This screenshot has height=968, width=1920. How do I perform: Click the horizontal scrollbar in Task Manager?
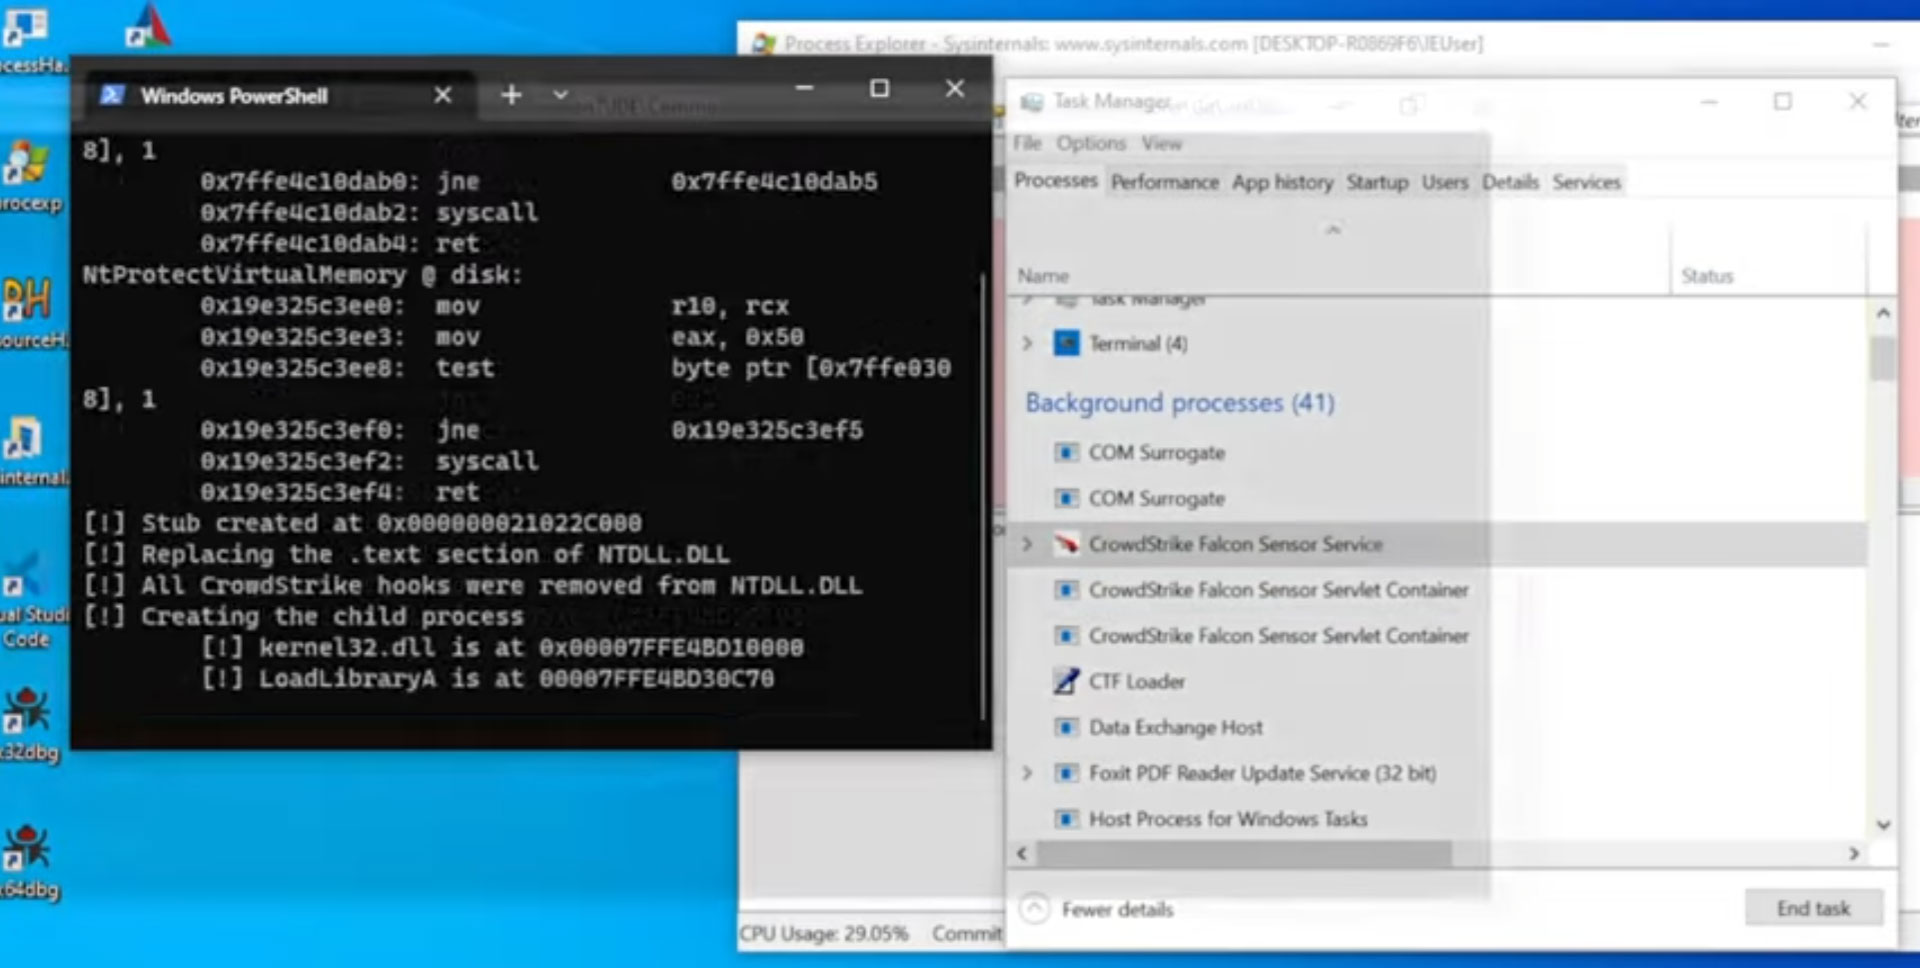click(1243, 854)
